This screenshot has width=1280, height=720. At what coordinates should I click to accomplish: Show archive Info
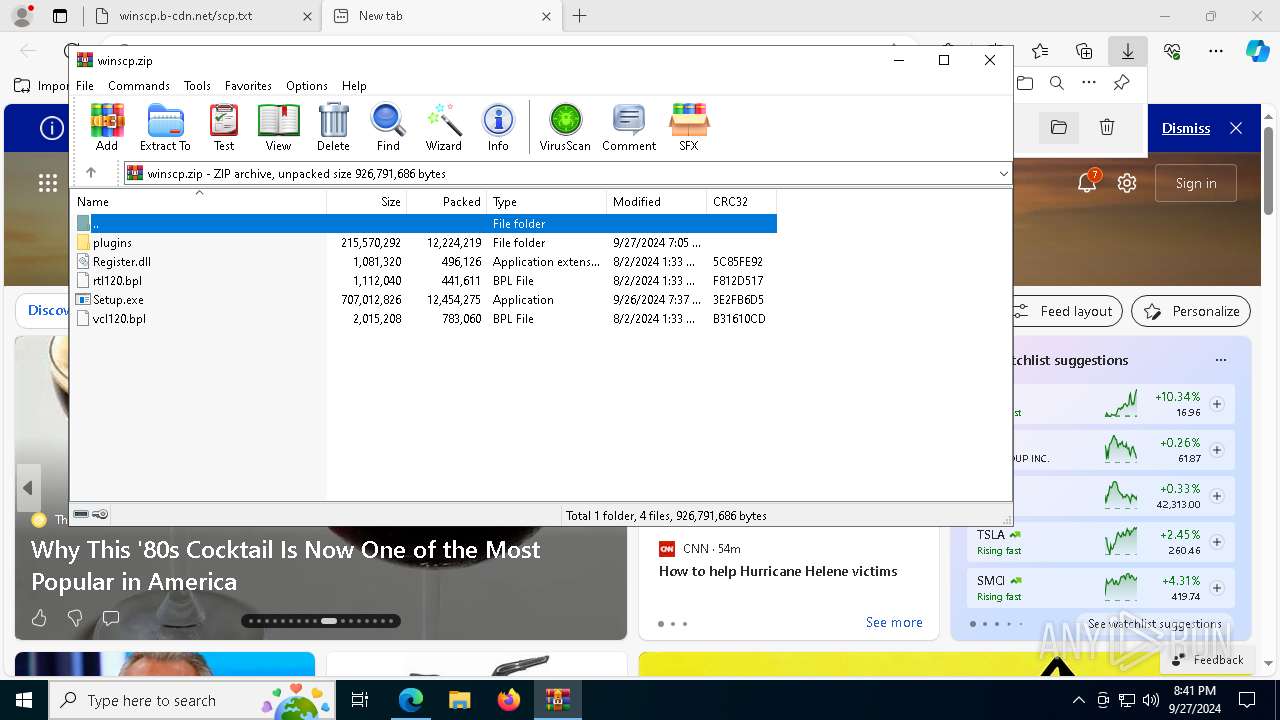point(498,128)
